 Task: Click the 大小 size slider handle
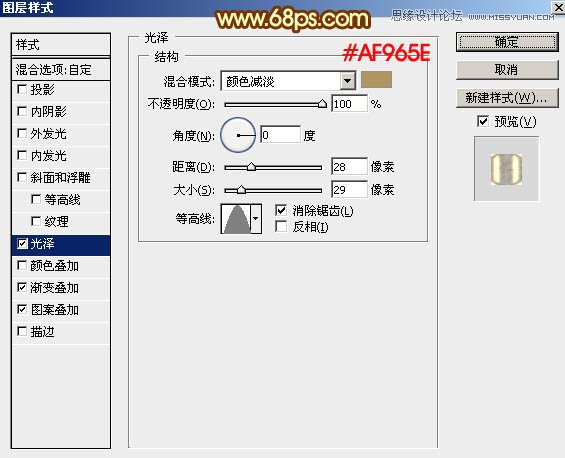[x=241, y=190]
